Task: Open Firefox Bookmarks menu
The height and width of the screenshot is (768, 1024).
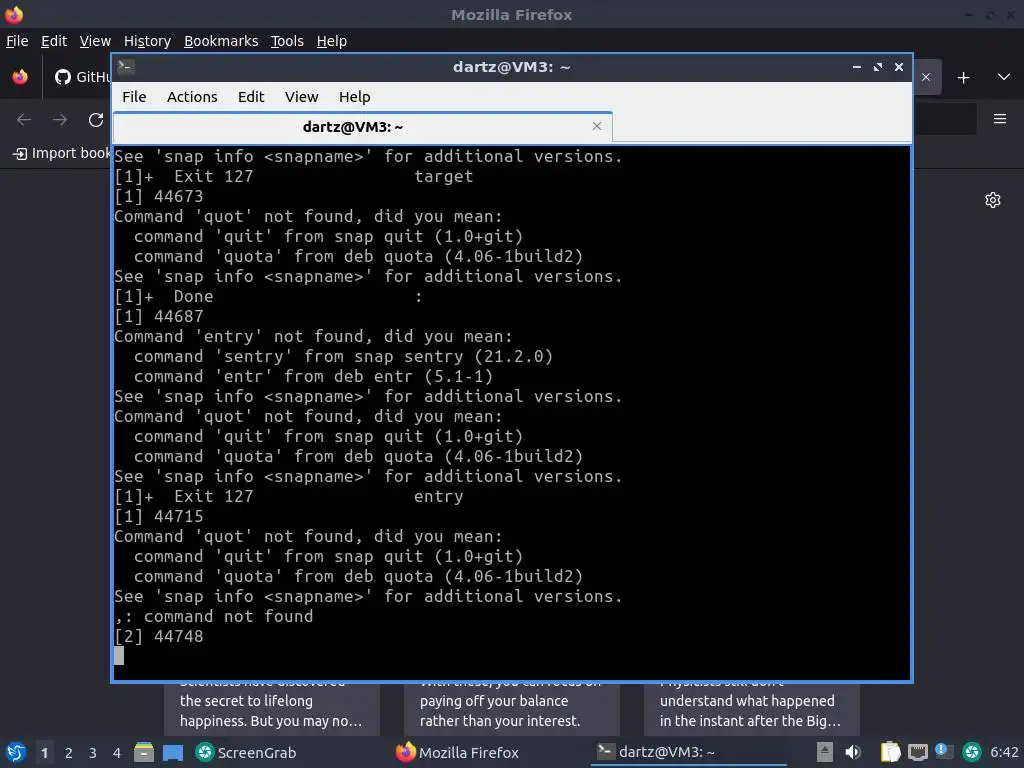Action: (x=221, y=41)
